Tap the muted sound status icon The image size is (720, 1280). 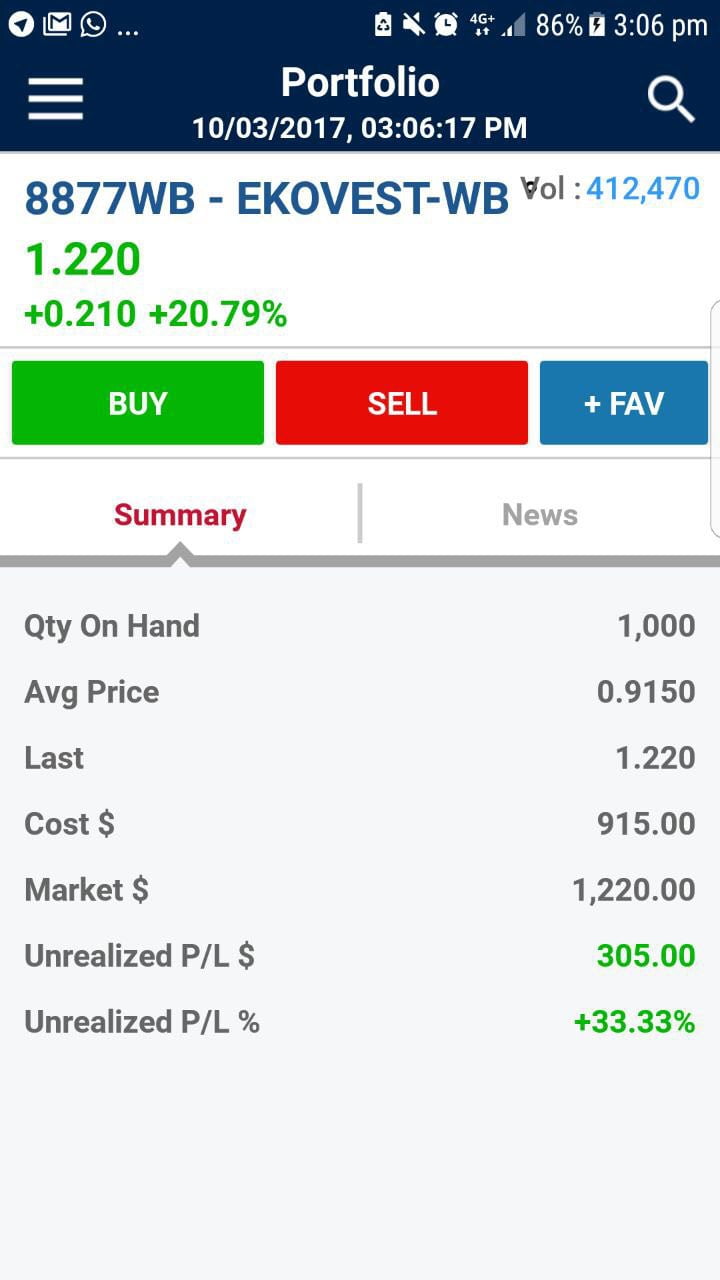click(414, 25)
